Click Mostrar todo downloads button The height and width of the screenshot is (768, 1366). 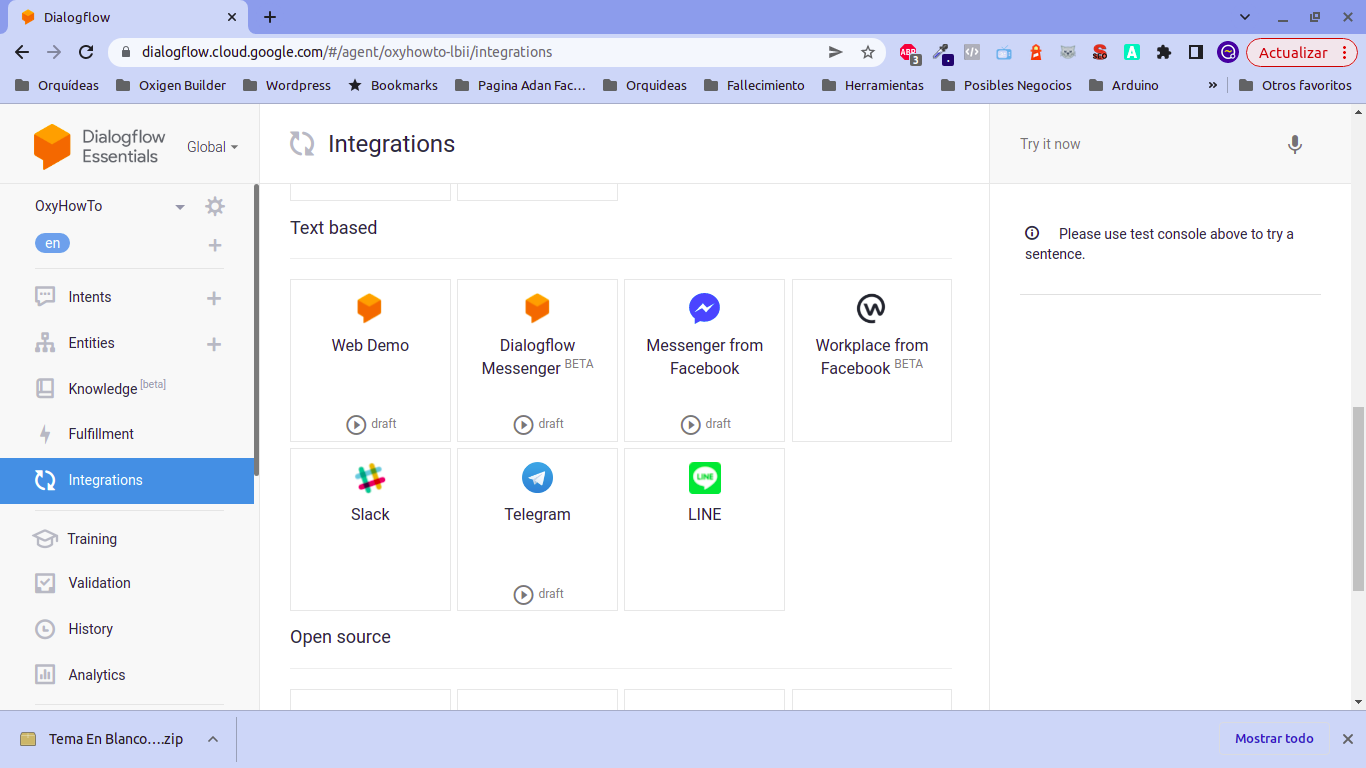click(1274, 739)
